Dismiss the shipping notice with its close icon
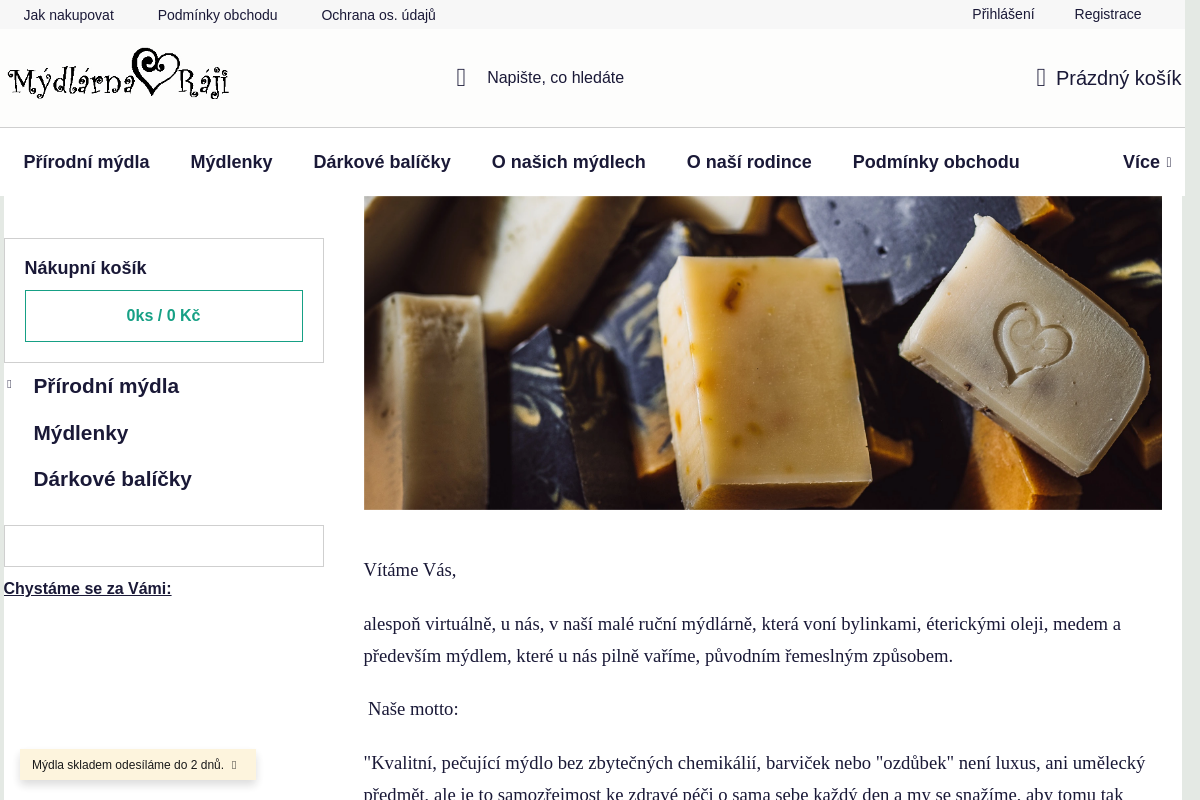 pos(234,765)
